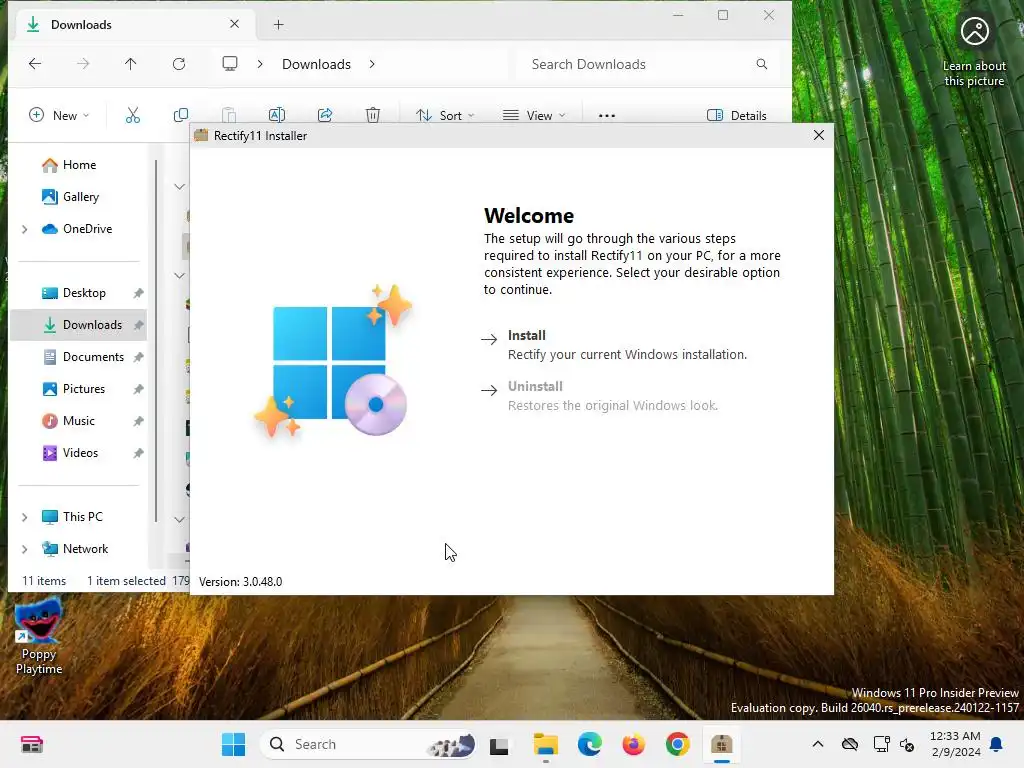The width and height of the screenshot is (1024, 768).
Task: Open the clock showing 12:33 AM
Action: click(x=955, y=744)
